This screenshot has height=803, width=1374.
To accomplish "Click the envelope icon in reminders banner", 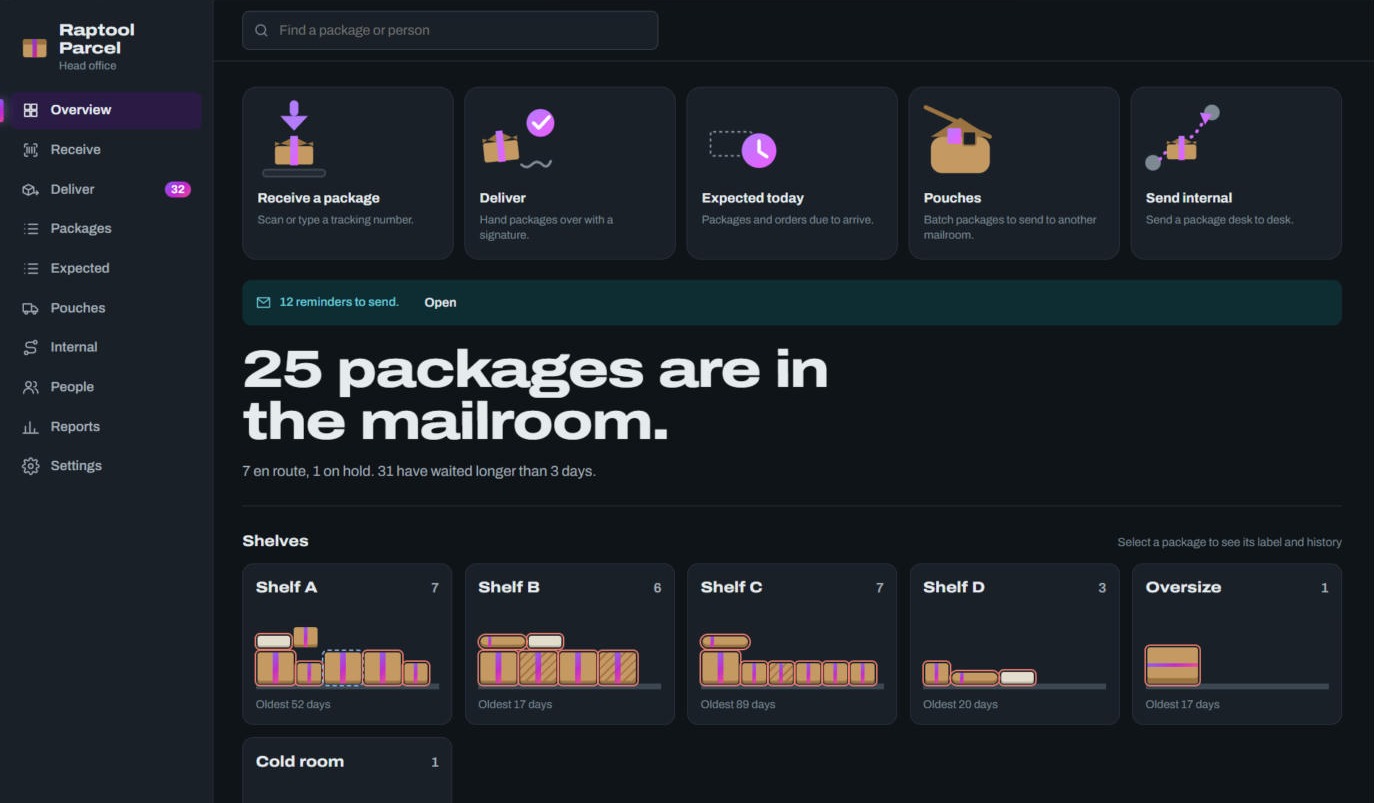I will [264, 302].
